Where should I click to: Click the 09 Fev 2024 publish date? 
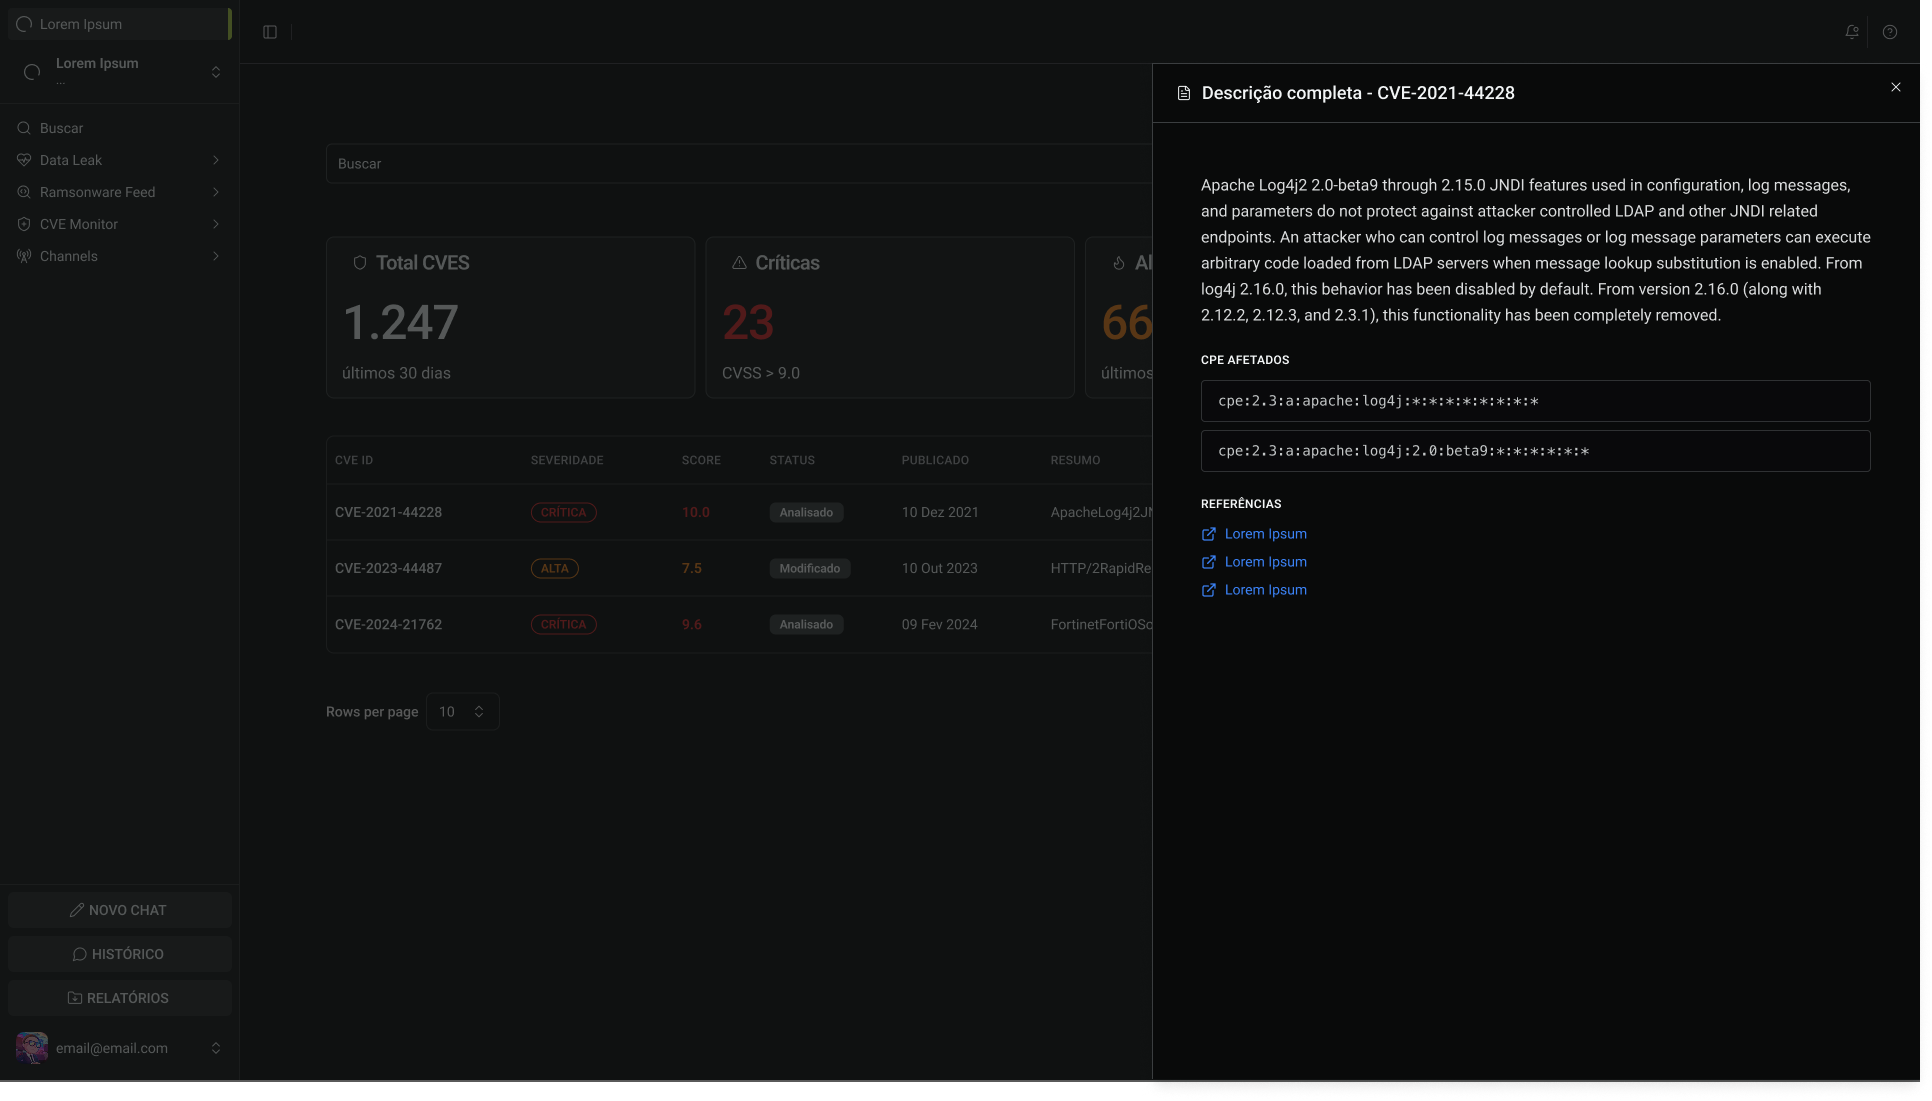click(x=940, y=624)
